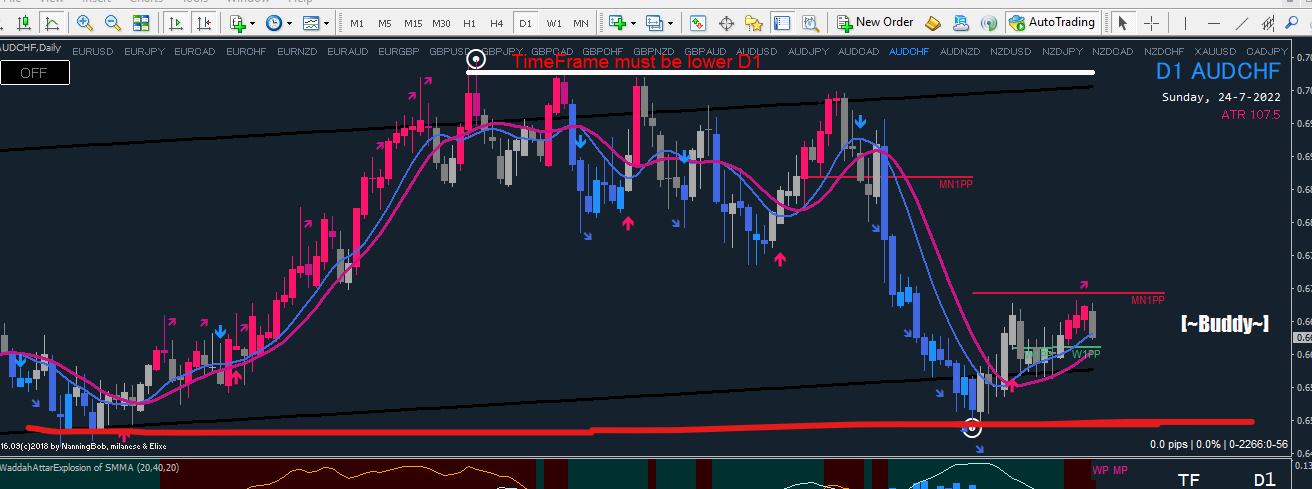Click the Templates icon
The height and width of the screenshot is (489, 1312).
pos(311,22)
